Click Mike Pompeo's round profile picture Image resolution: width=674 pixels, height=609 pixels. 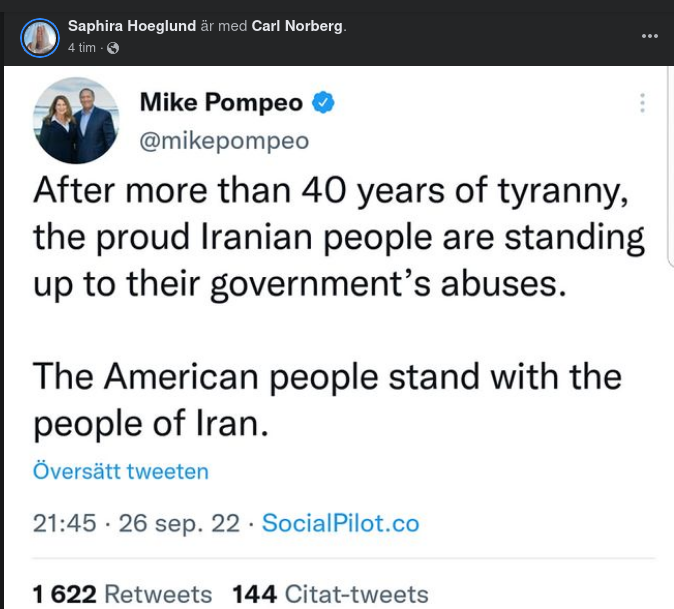(x=76, y=120)
